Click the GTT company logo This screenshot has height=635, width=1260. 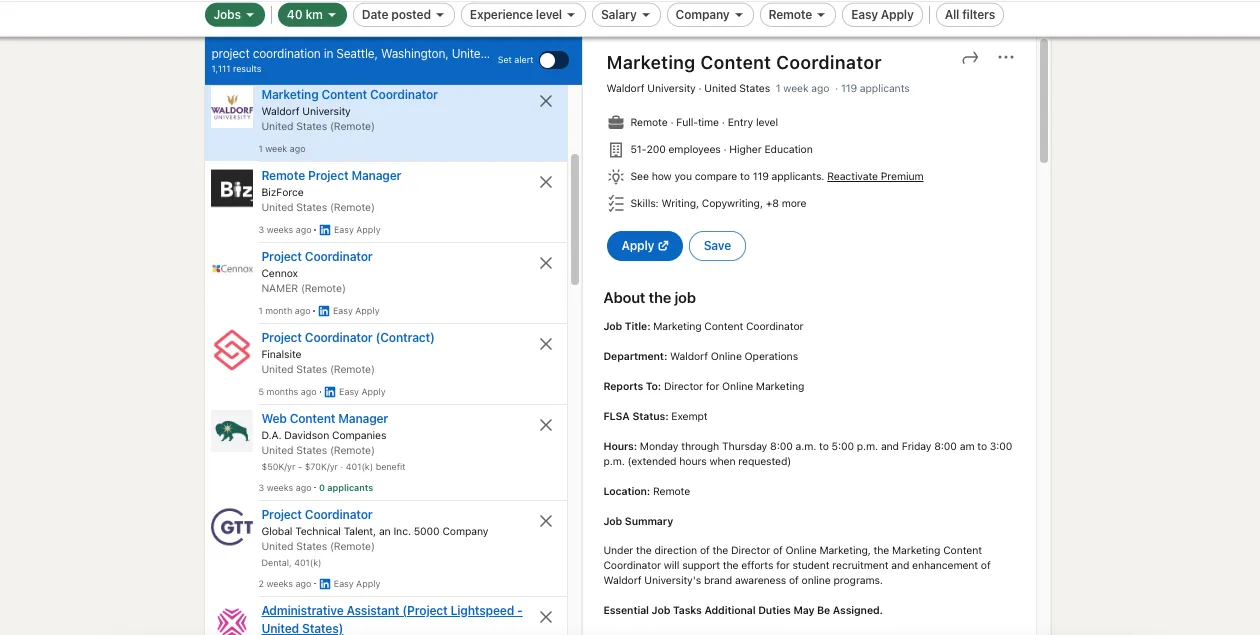pyautogui.click(x=231, y=527)
